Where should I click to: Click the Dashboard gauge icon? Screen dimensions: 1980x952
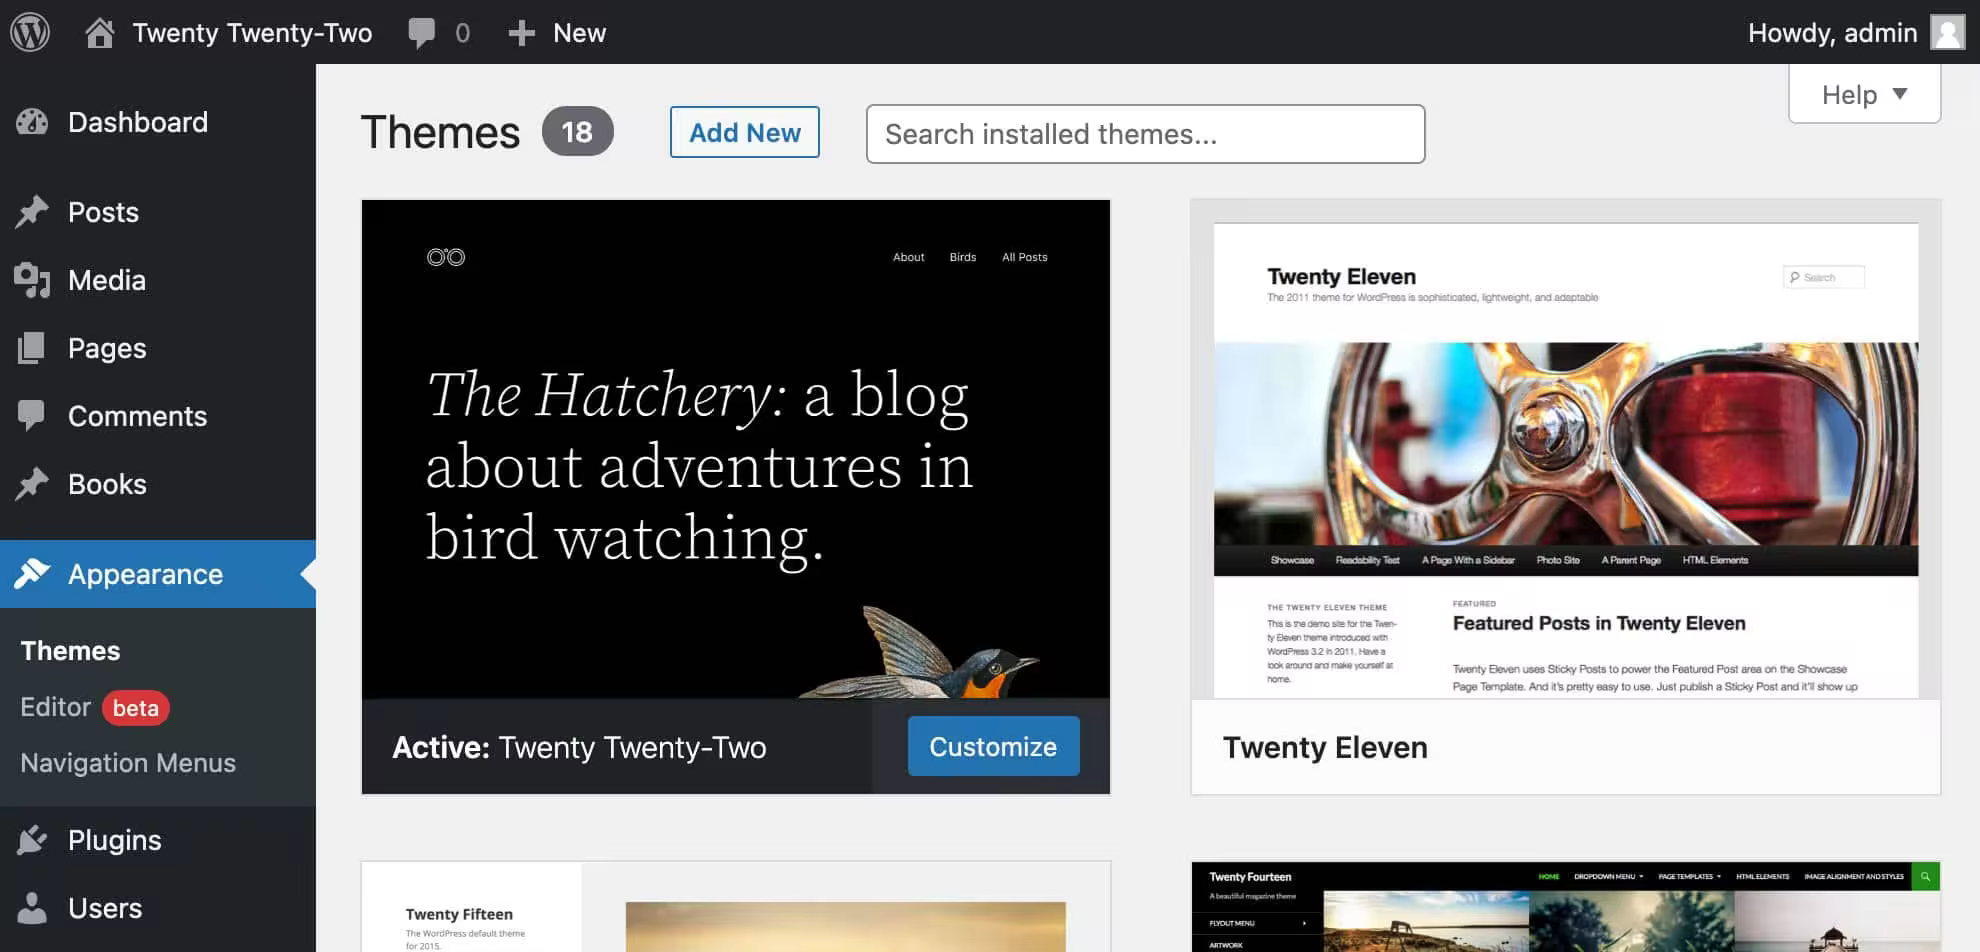[32, 122]
